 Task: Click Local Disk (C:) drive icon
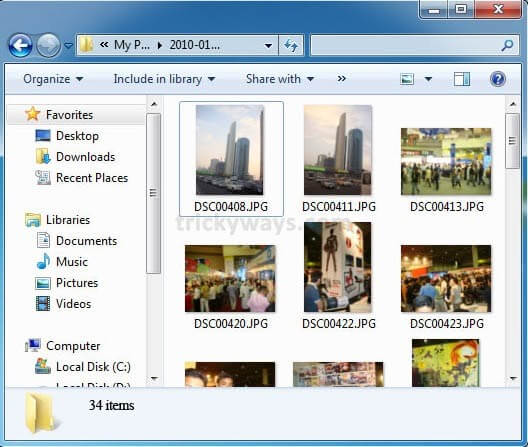point(43,366)
